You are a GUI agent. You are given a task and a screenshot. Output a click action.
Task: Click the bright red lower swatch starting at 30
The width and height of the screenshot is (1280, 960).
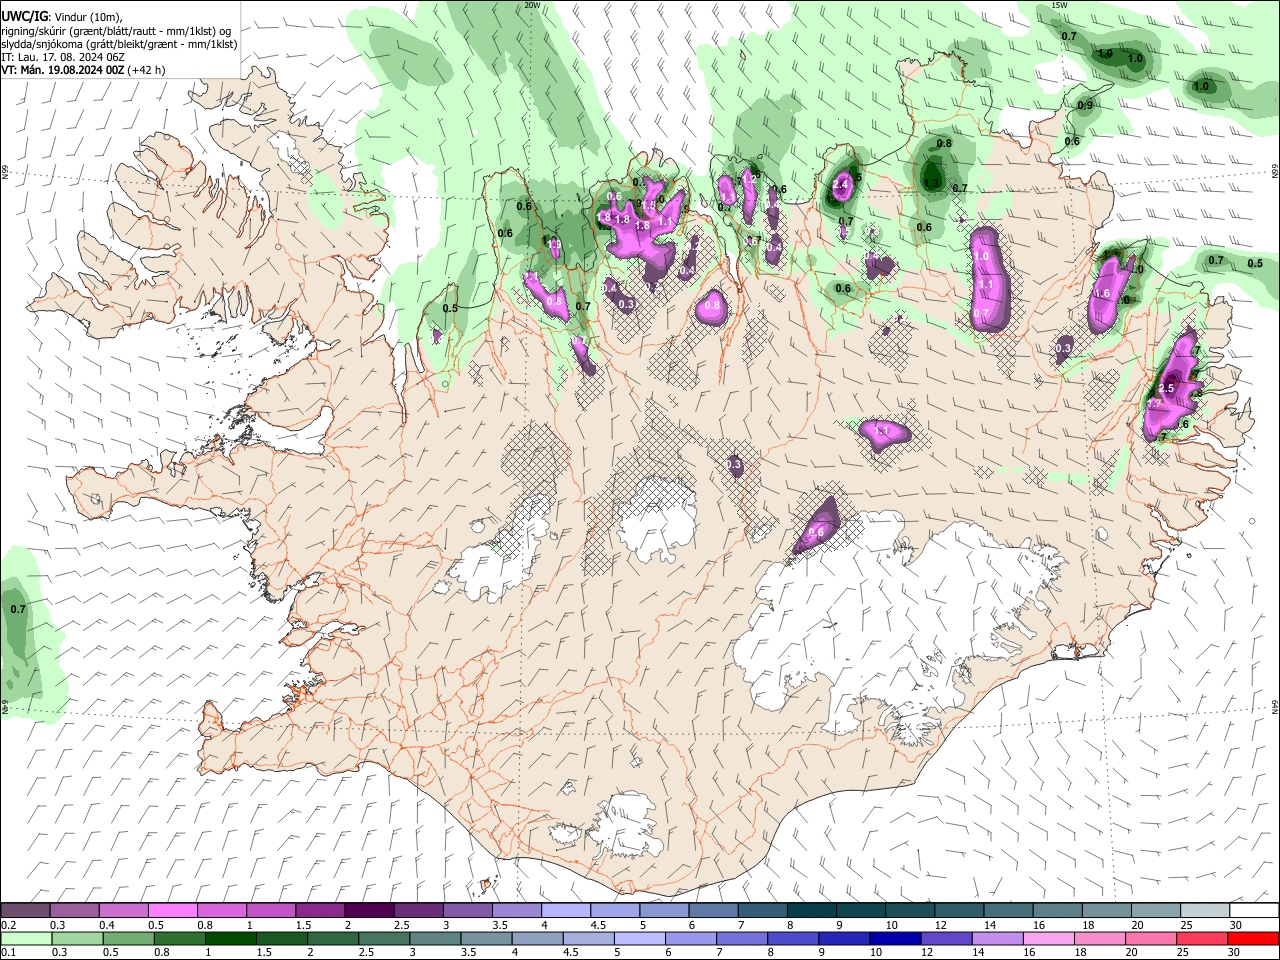tap(1254, 939)
